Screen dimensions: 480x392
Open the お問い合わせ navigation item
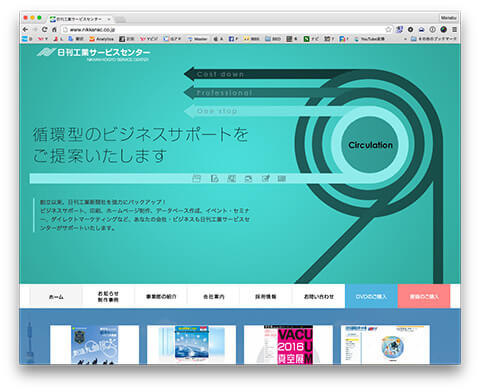319,296
